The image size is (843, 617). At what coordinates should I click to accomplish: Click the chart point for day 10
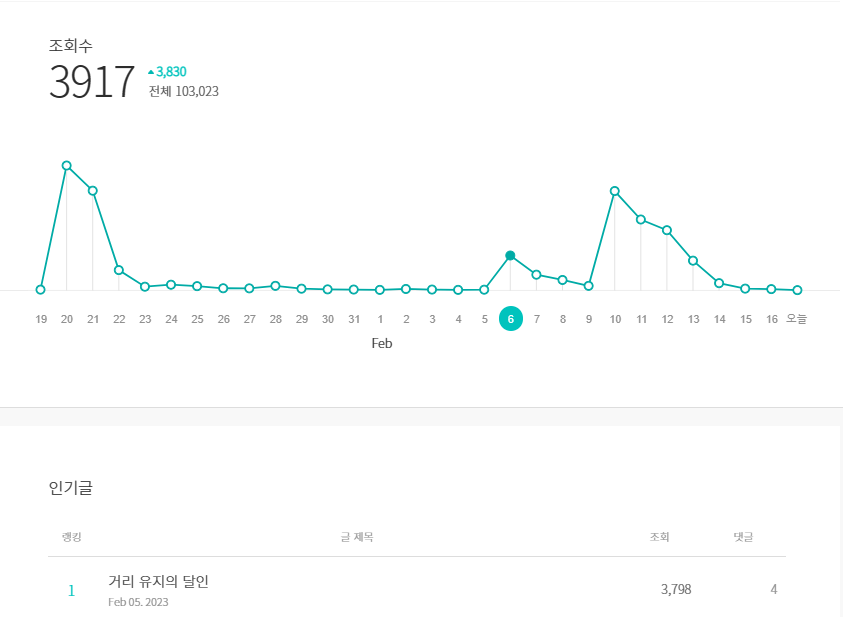(x=615, y=191)
